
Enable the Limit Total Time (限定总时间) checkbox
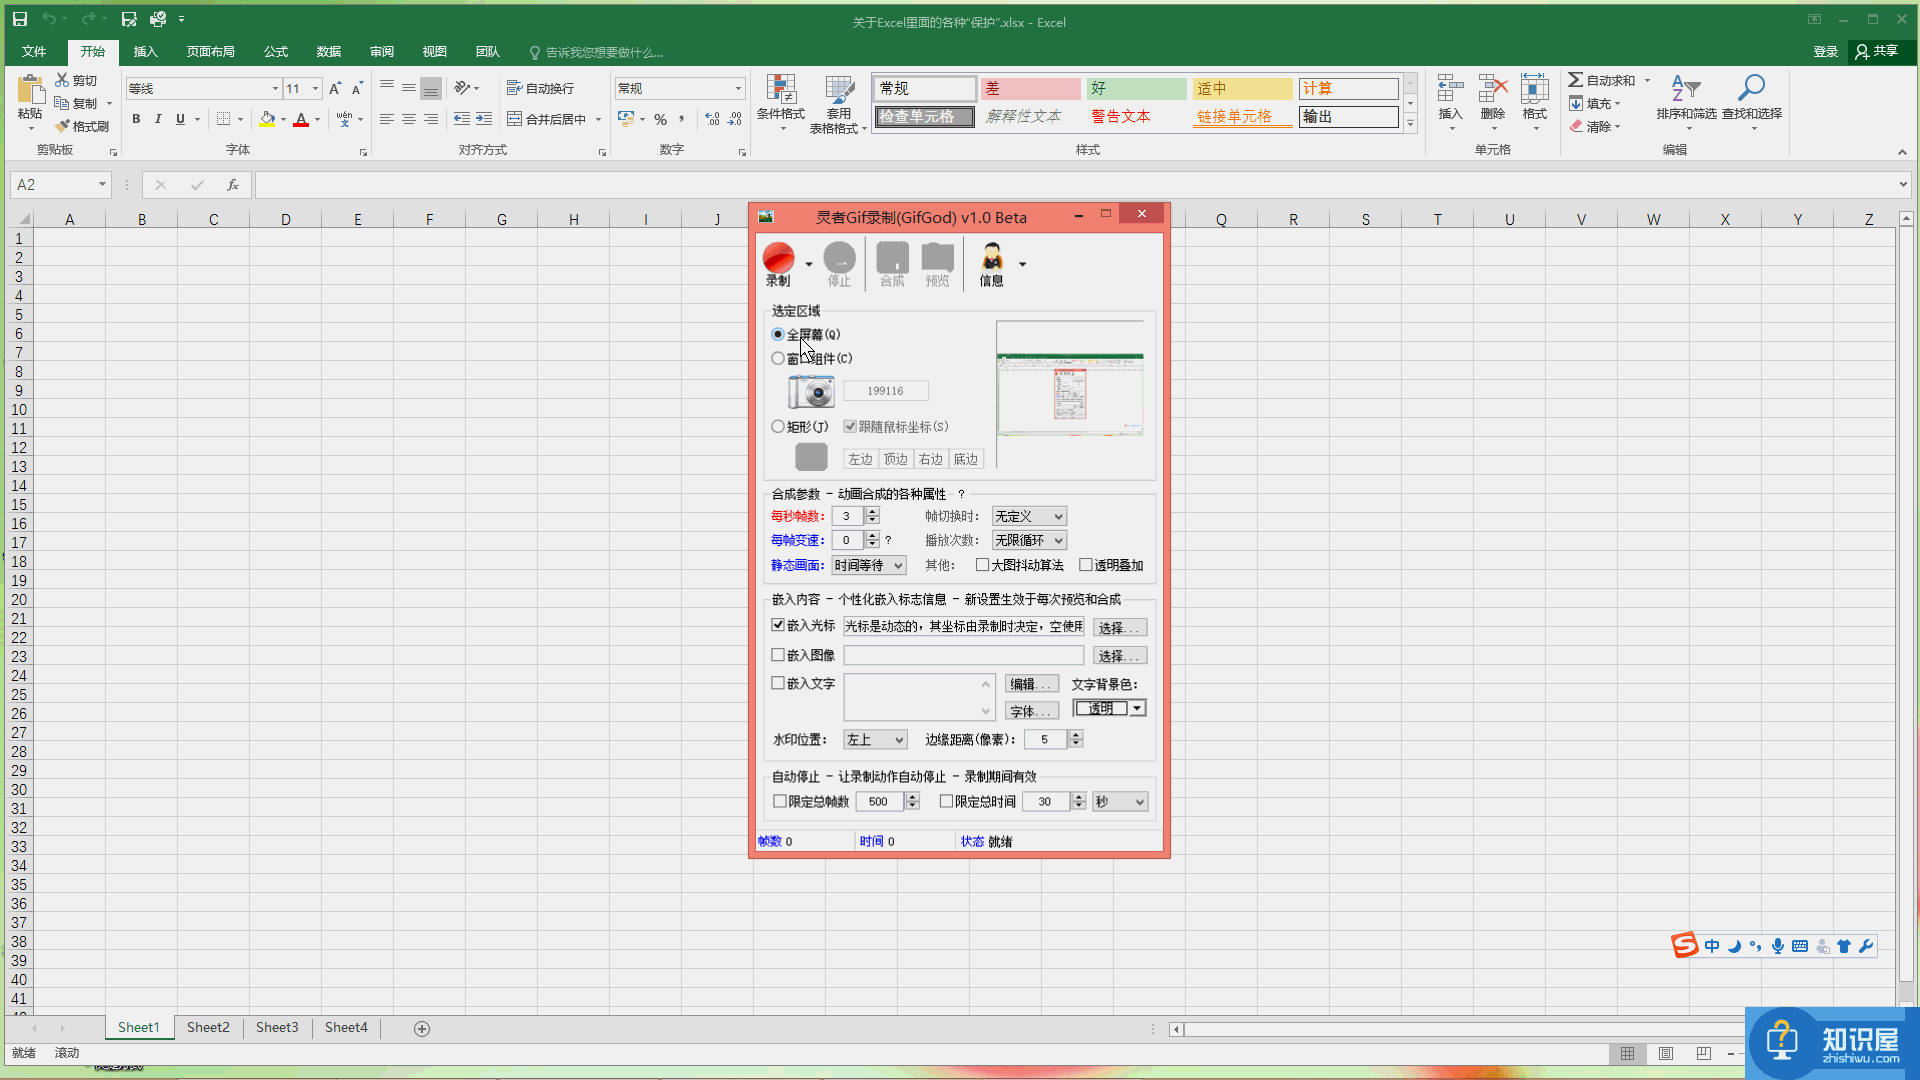click(946, 802)
